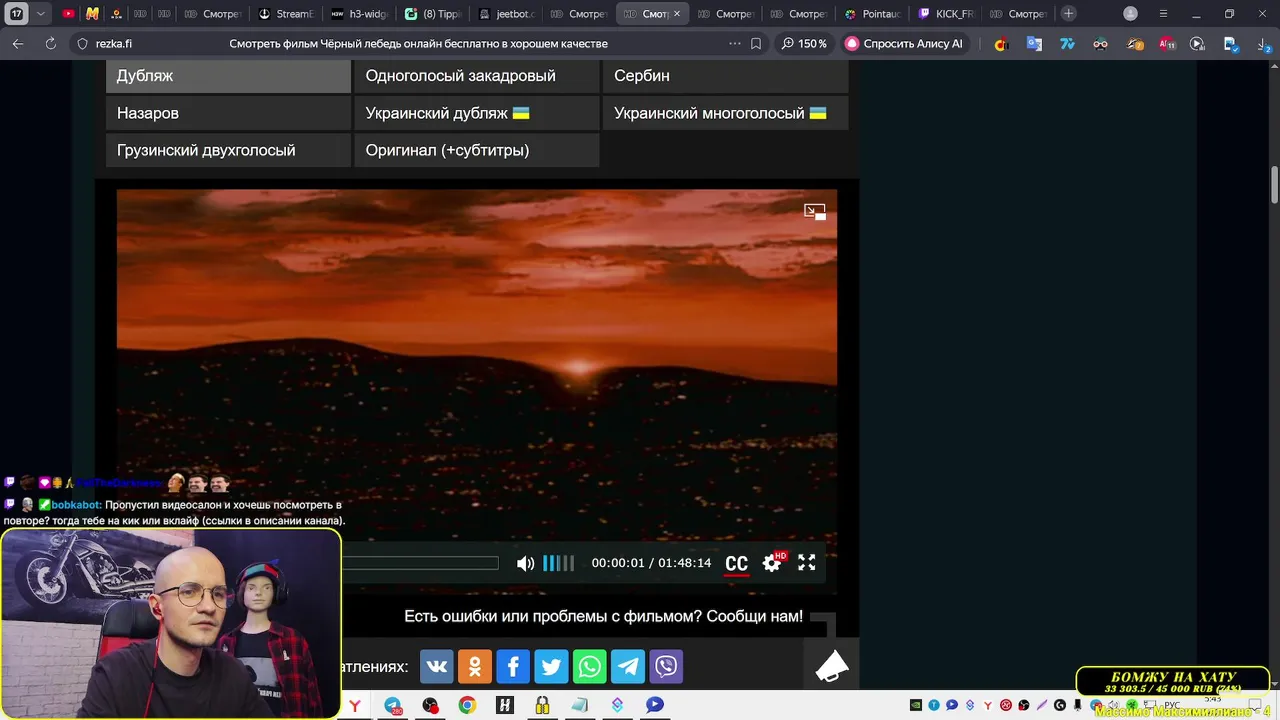Image resolution: width=1280 pixels, height=720 pixels.
Task: Adjust the player volume bars
Action: pos(559,563)
